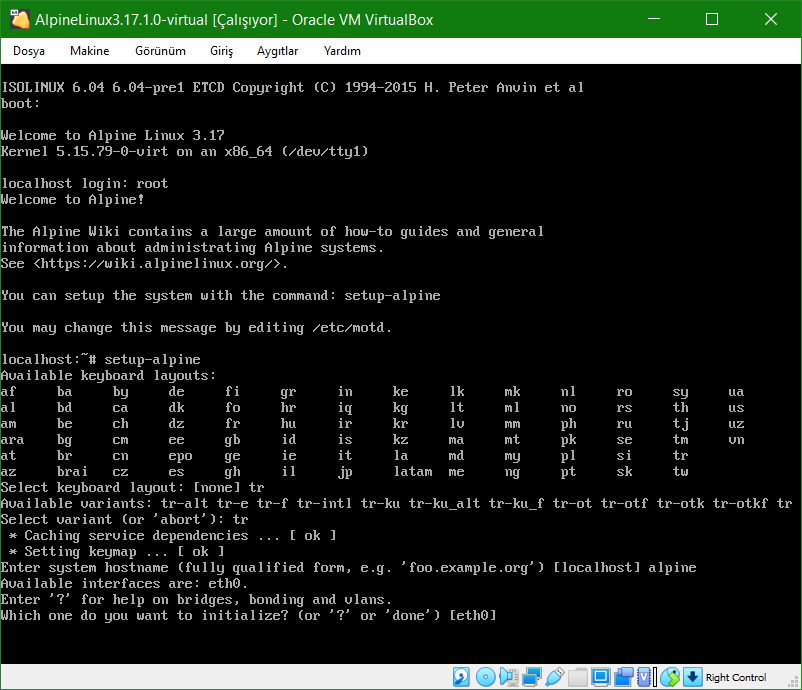Image resolution: width=802 pixels, height=690 pixels.
Task: Click the Right Control host key label
Action: [x=736, y=677]
